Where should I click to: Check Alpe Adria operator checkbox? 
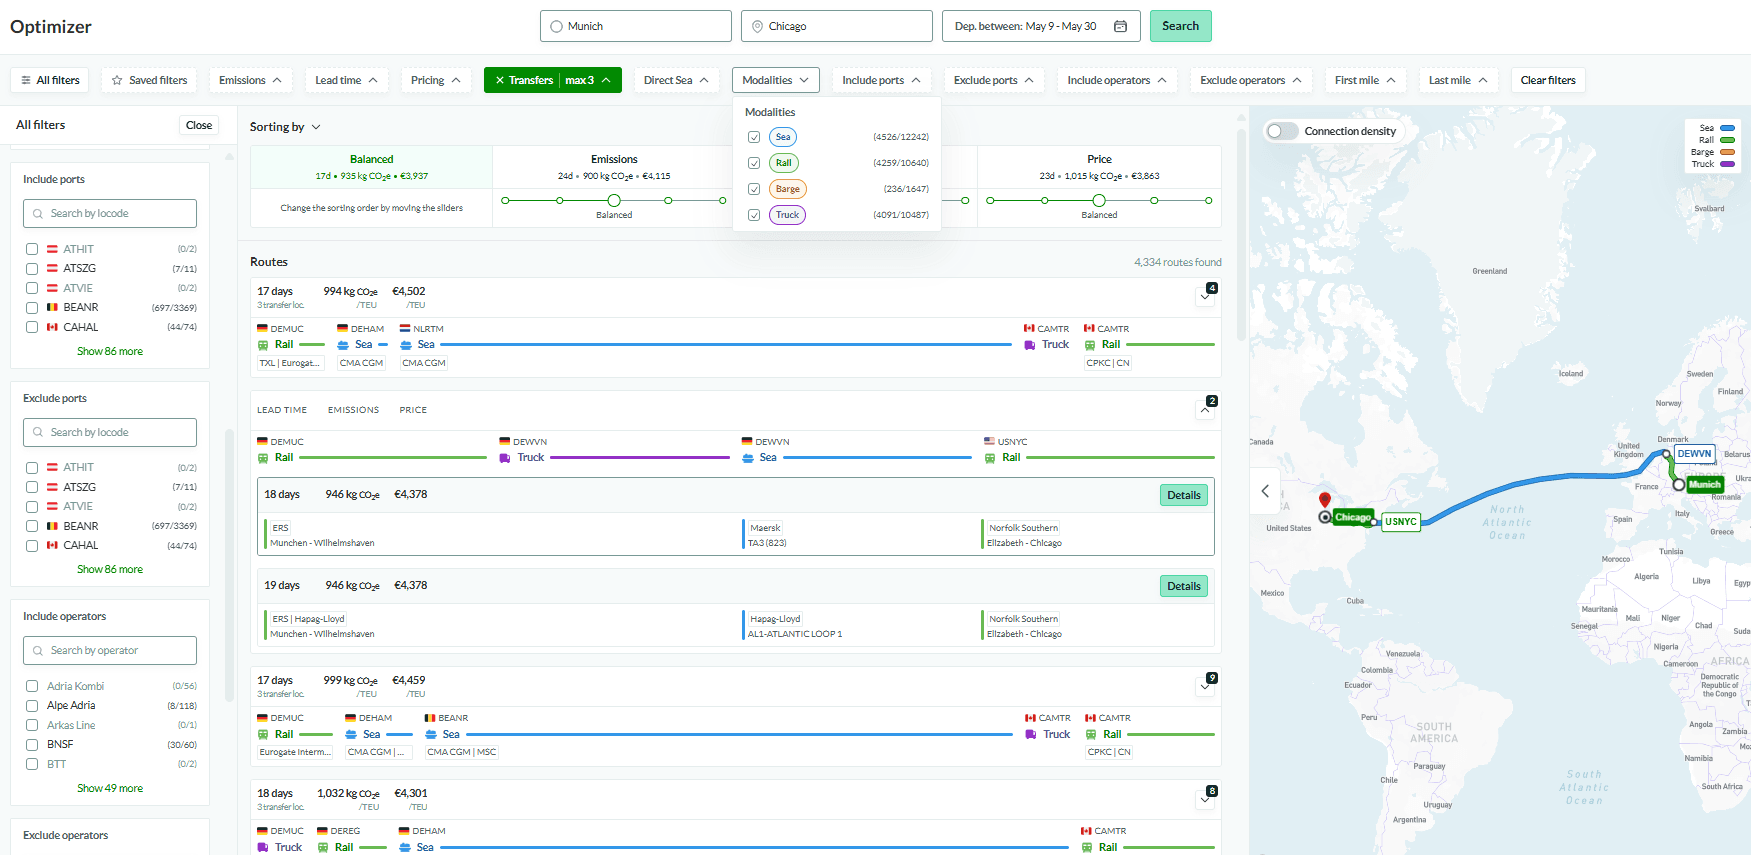[32, 706]
